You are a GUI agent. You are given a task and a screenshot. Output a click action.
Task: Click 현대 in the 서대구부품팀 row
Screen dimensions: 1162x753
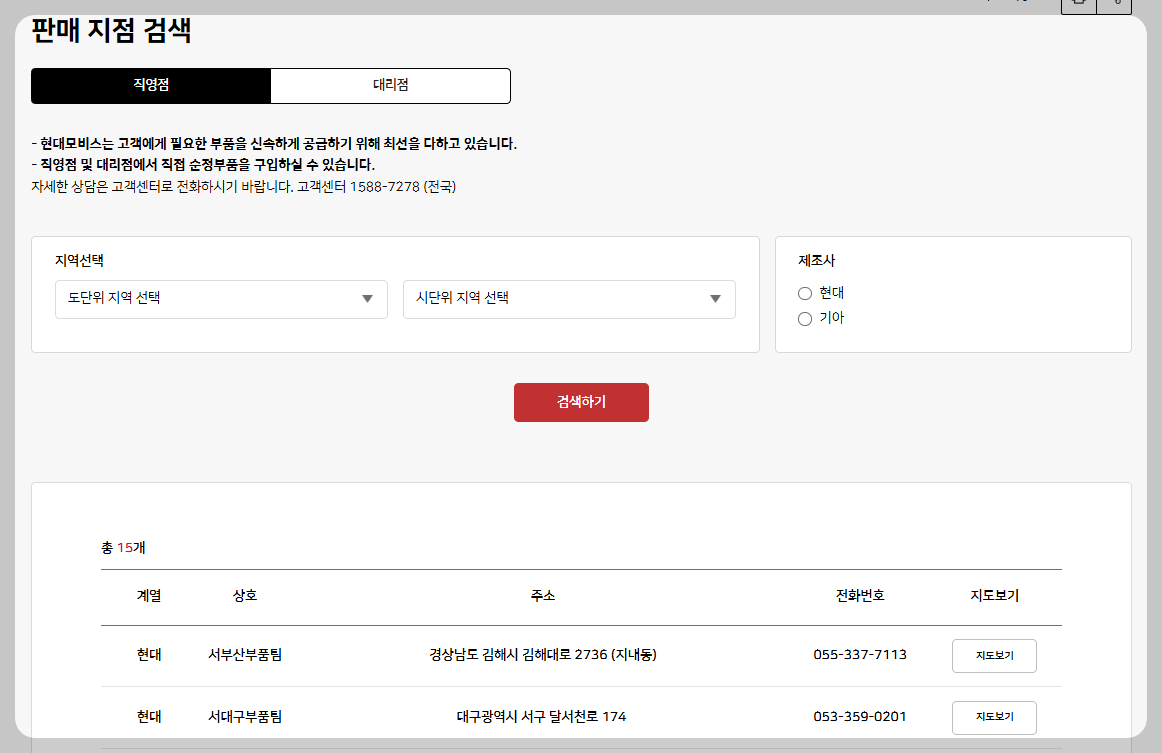[x=149, y=717]
